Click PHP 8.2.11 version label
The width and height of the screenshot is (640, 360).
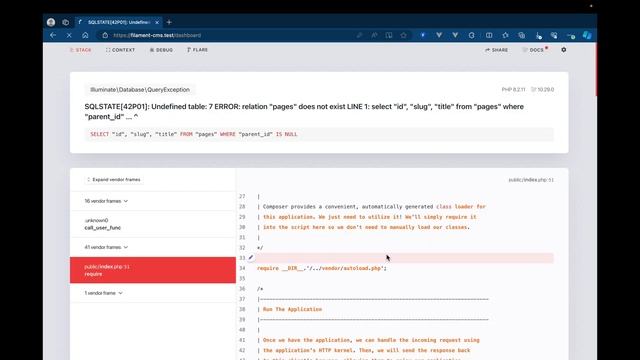[x=513, y=89]
